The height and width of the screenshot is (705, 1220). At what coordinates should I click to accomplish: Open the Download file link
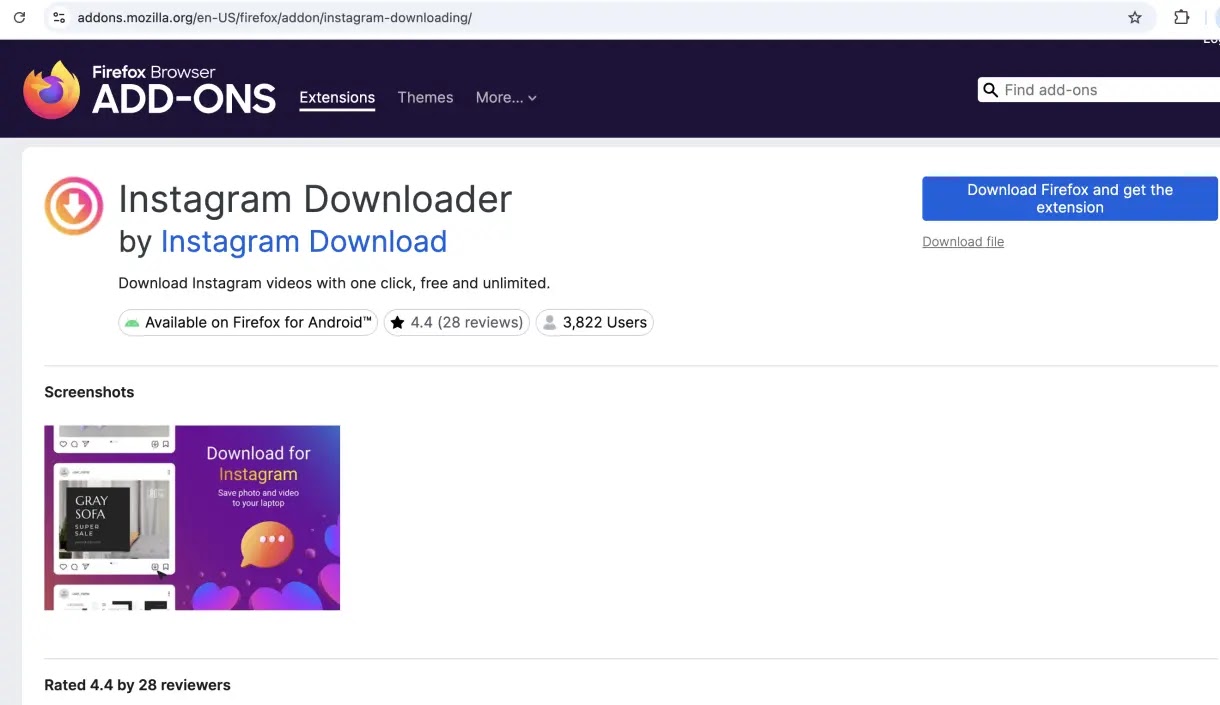pos(962,241)
